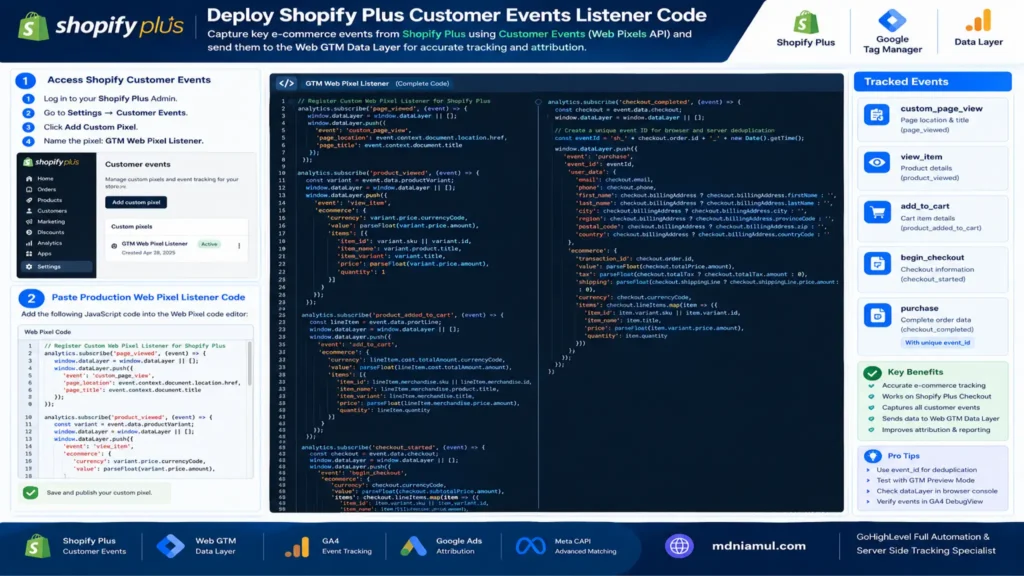Viewport: 1024px width, 576px height.
Task: Click the Customer events heading in the mockup
Action: tap(138, 165)
